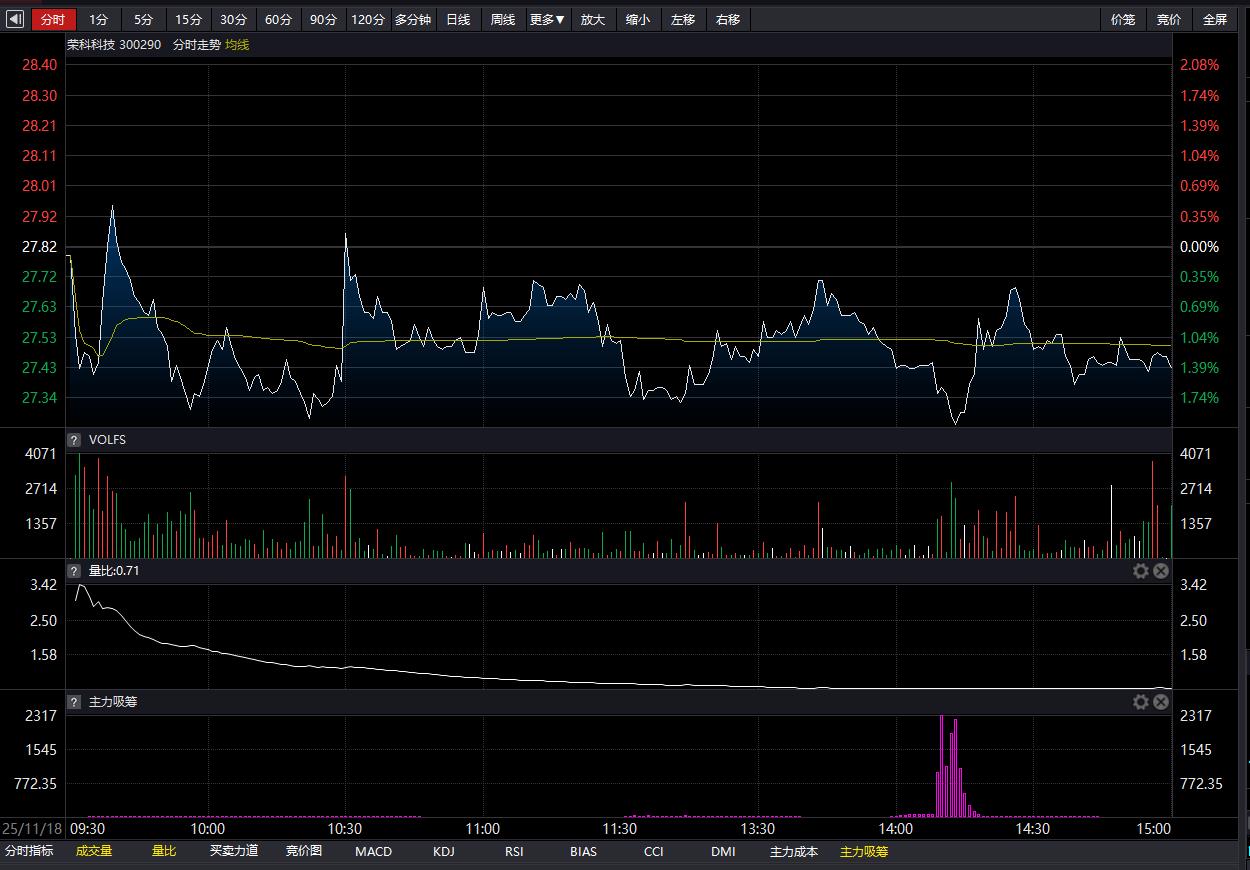
Task: Open help icon for 主力吸筹 panel
Action: (x=74, y=702)
